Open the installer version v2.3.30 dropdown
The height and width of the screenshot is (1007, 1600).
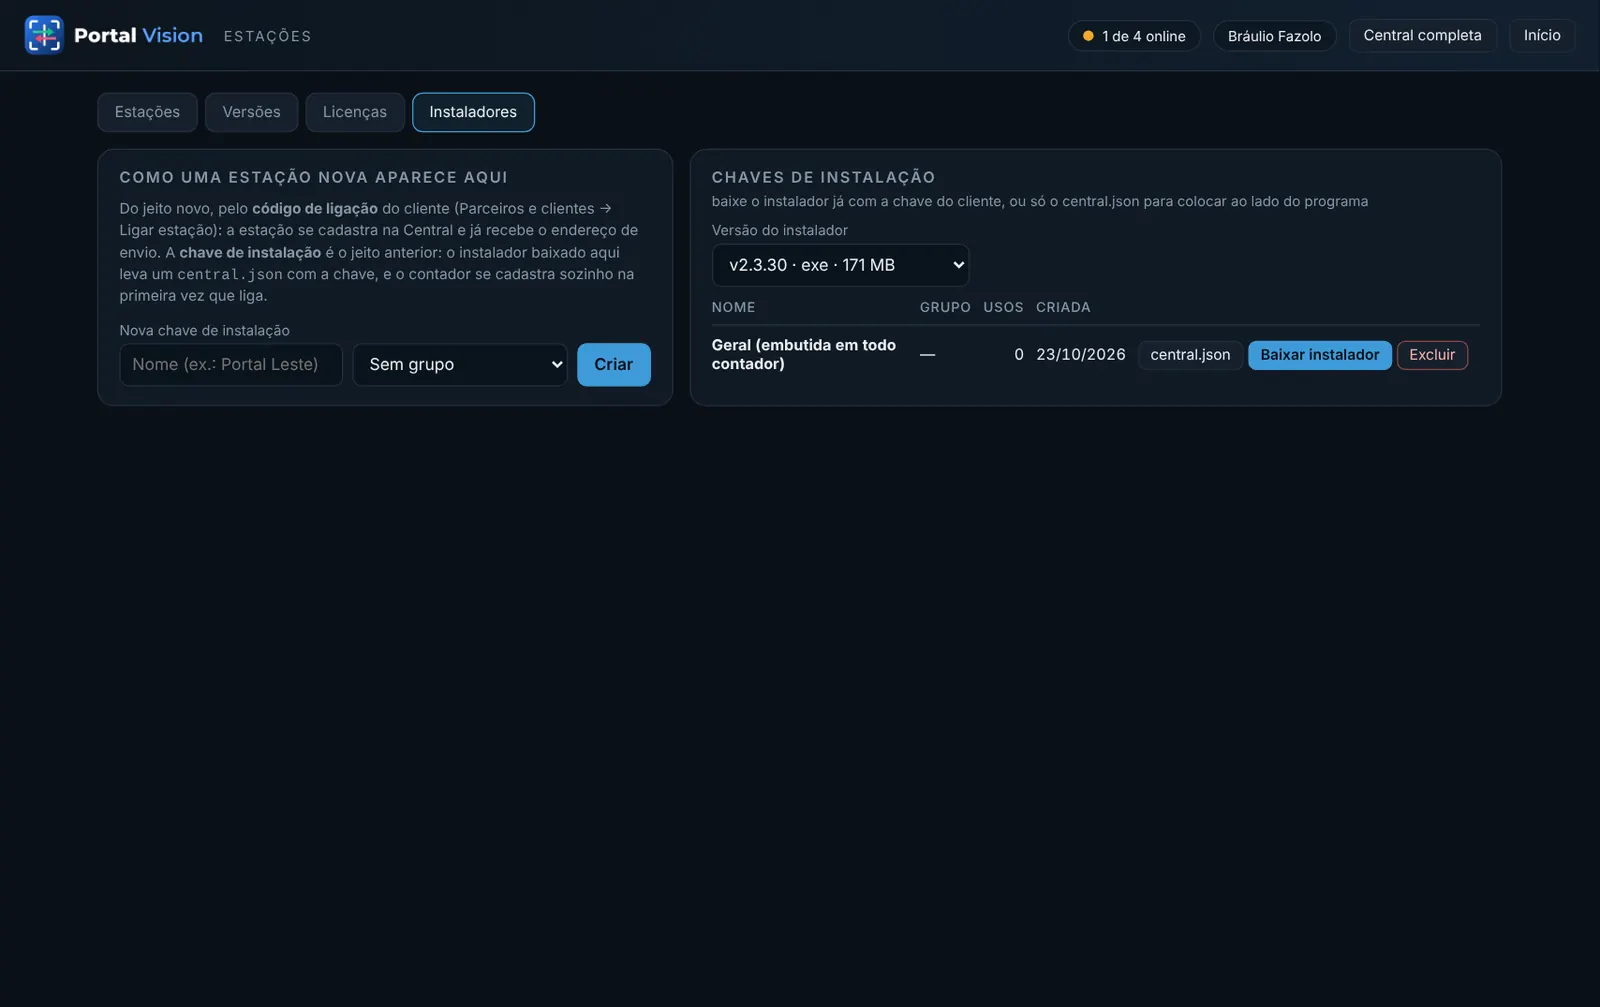[x=840, y=265]
